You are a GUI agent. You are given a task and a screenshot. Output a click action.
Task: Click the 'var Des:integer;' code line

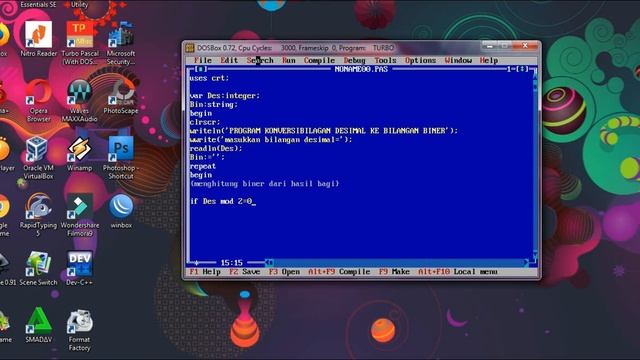224,96
